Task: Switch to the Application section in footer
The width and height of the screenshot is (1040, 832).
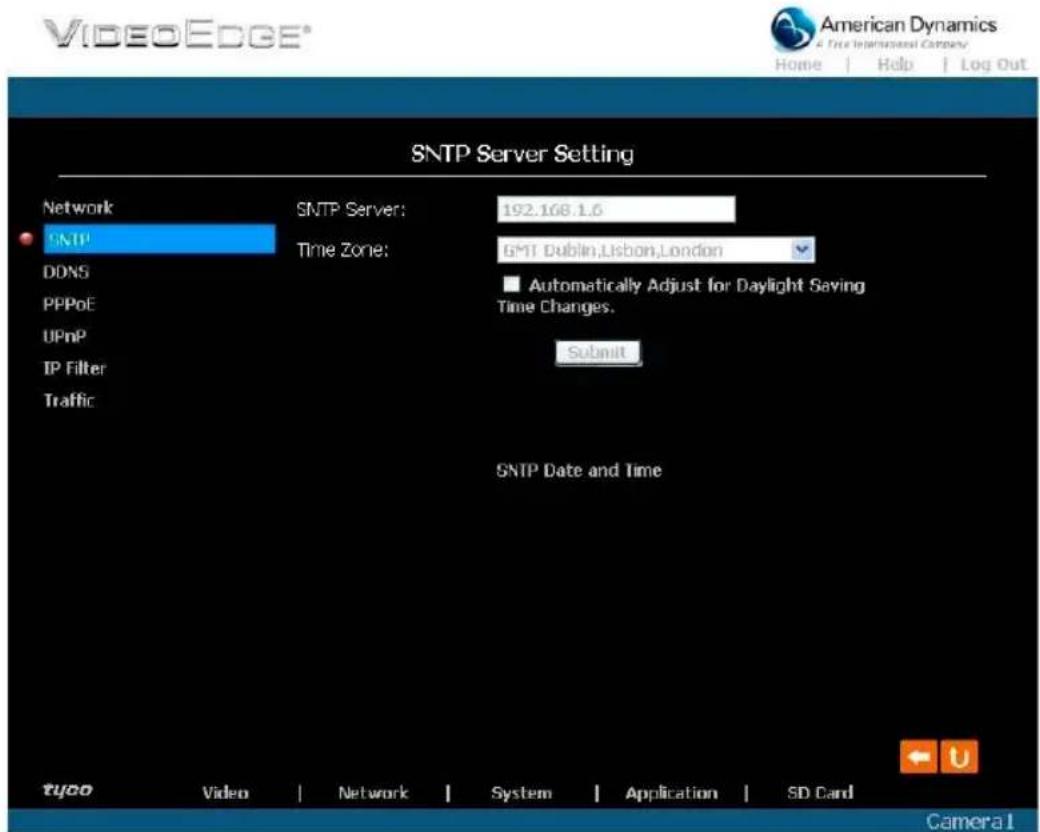Action: pos(671,793)
